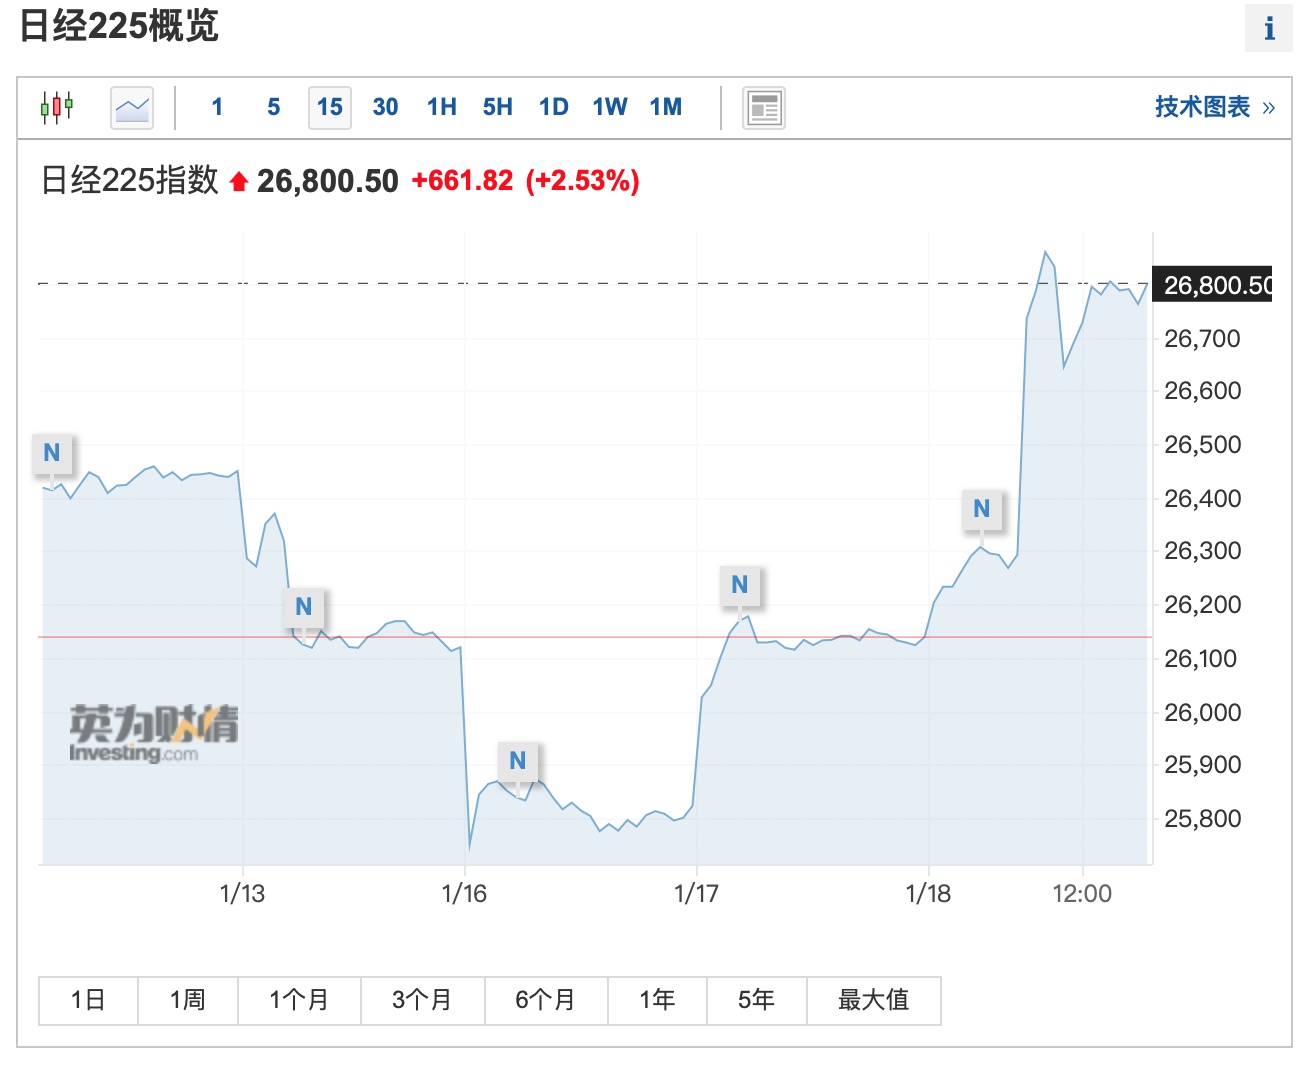Image resolution: width=1306 pixels, height=1068 pixels.
Task: Open the news marker above 1/16 low
Action: [518, 761]
